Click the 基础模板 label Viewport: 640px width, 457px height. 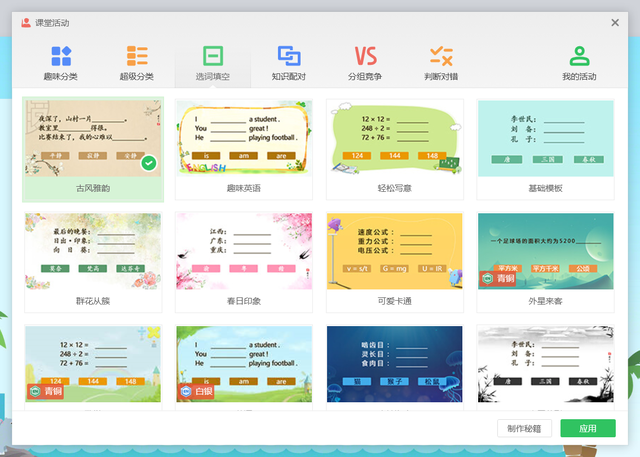click(x=546, y=189)
